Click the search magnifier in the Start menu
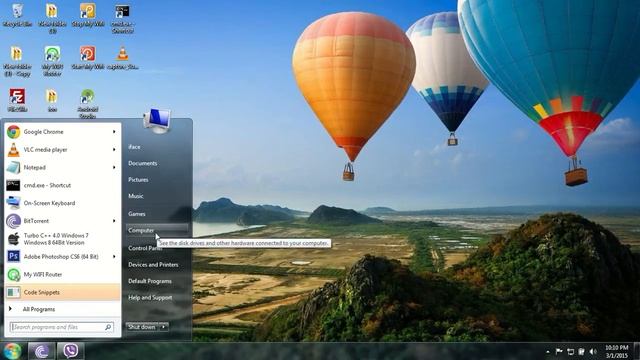Image resolution: width=640 pixels, height=360 pixels. coord(108,327)
